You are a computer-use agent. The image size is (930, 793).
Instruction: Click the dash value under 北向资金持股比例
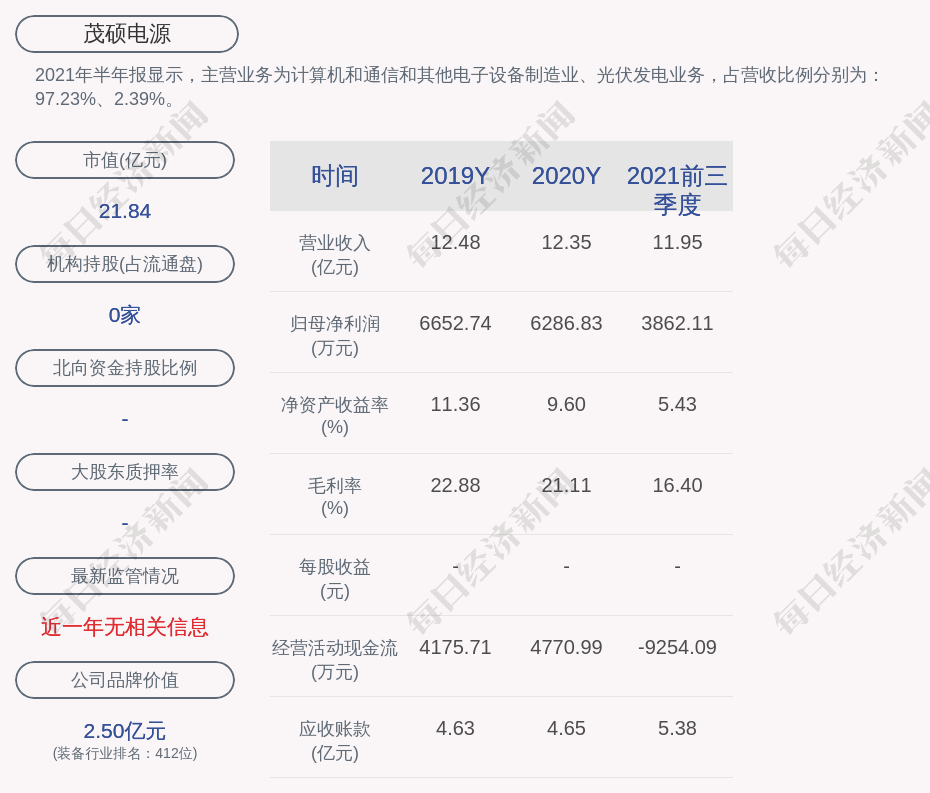point(125,419)
